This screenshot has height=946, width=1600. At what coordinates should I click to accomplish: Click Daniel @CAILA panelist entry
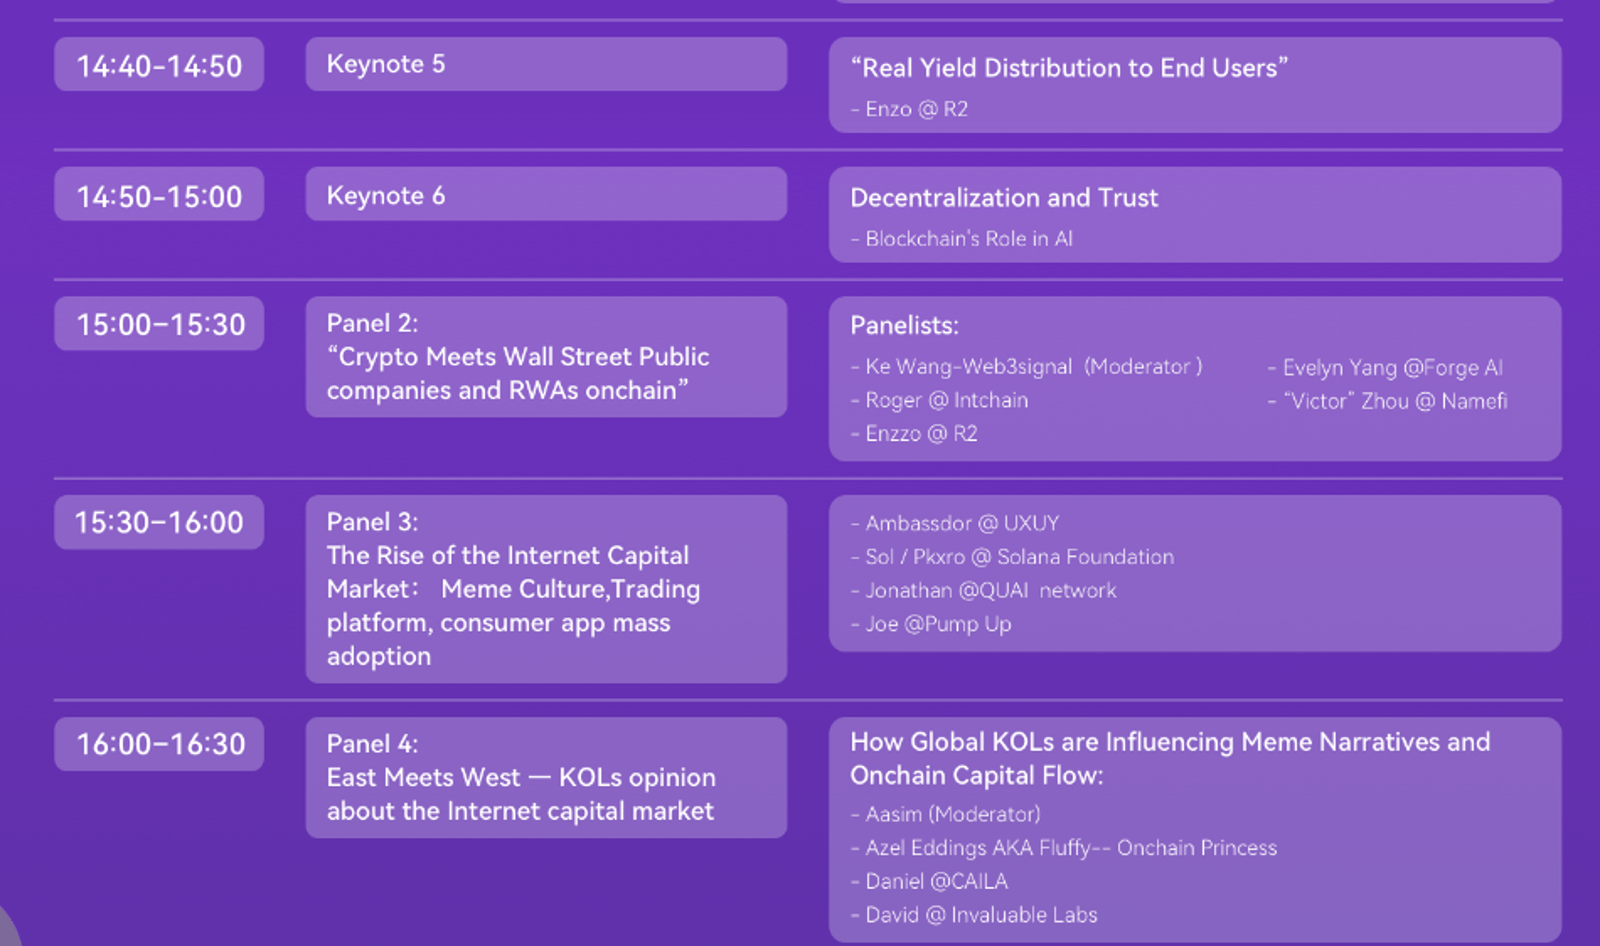click(930, 882)
